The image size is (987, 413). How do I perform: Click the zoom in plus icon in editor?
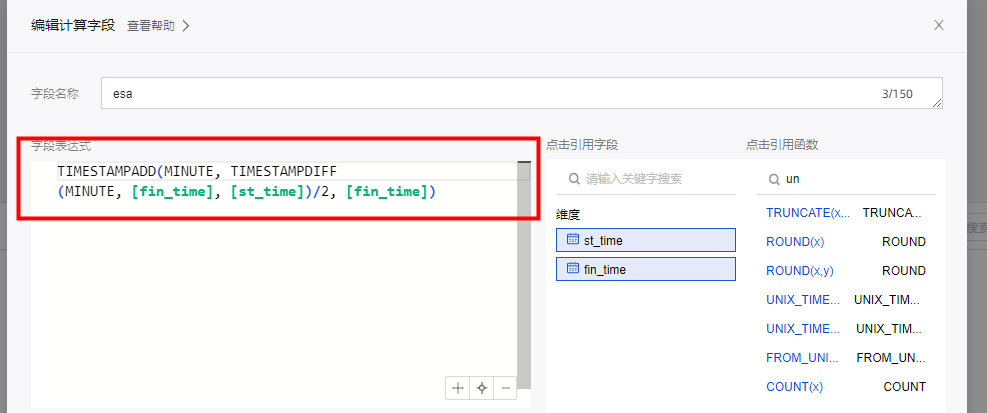pos(458,388)
